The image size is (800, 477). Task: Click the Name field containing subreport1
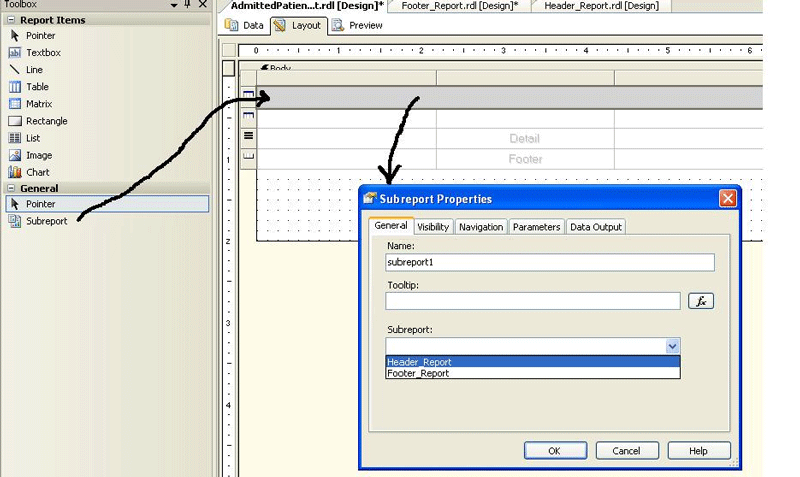pos(550,262)
